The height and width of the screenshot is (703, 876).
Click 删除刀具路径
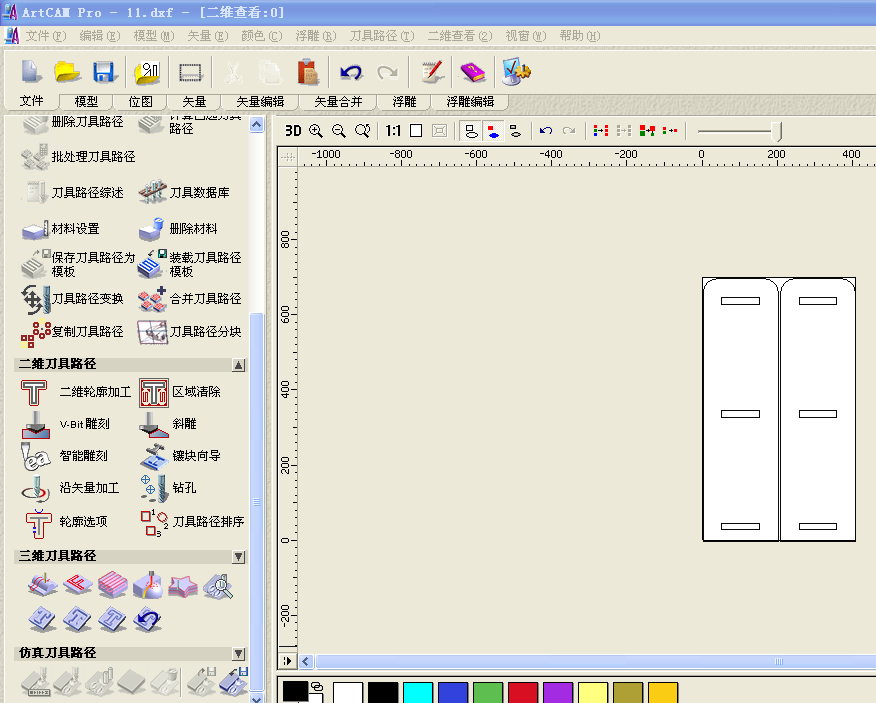(x=72, y=123)
